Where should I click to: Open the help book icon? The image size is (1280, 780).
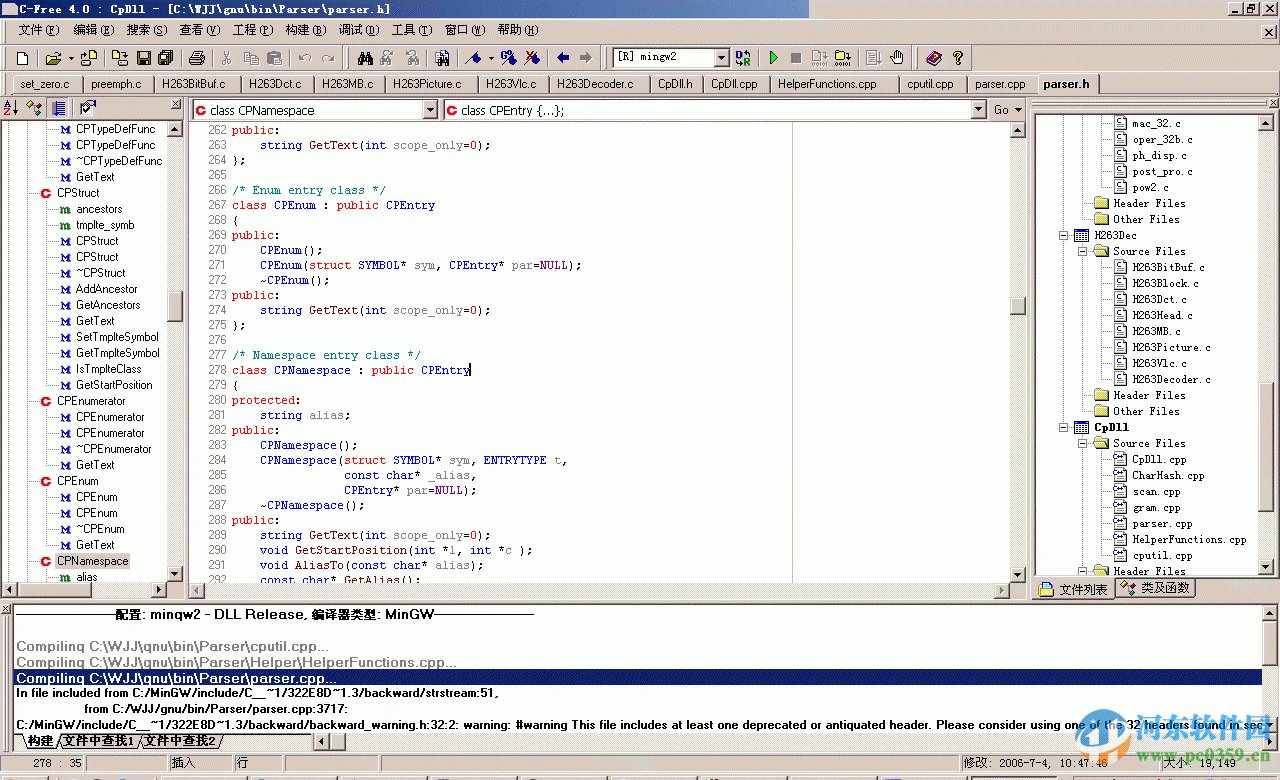933,57
